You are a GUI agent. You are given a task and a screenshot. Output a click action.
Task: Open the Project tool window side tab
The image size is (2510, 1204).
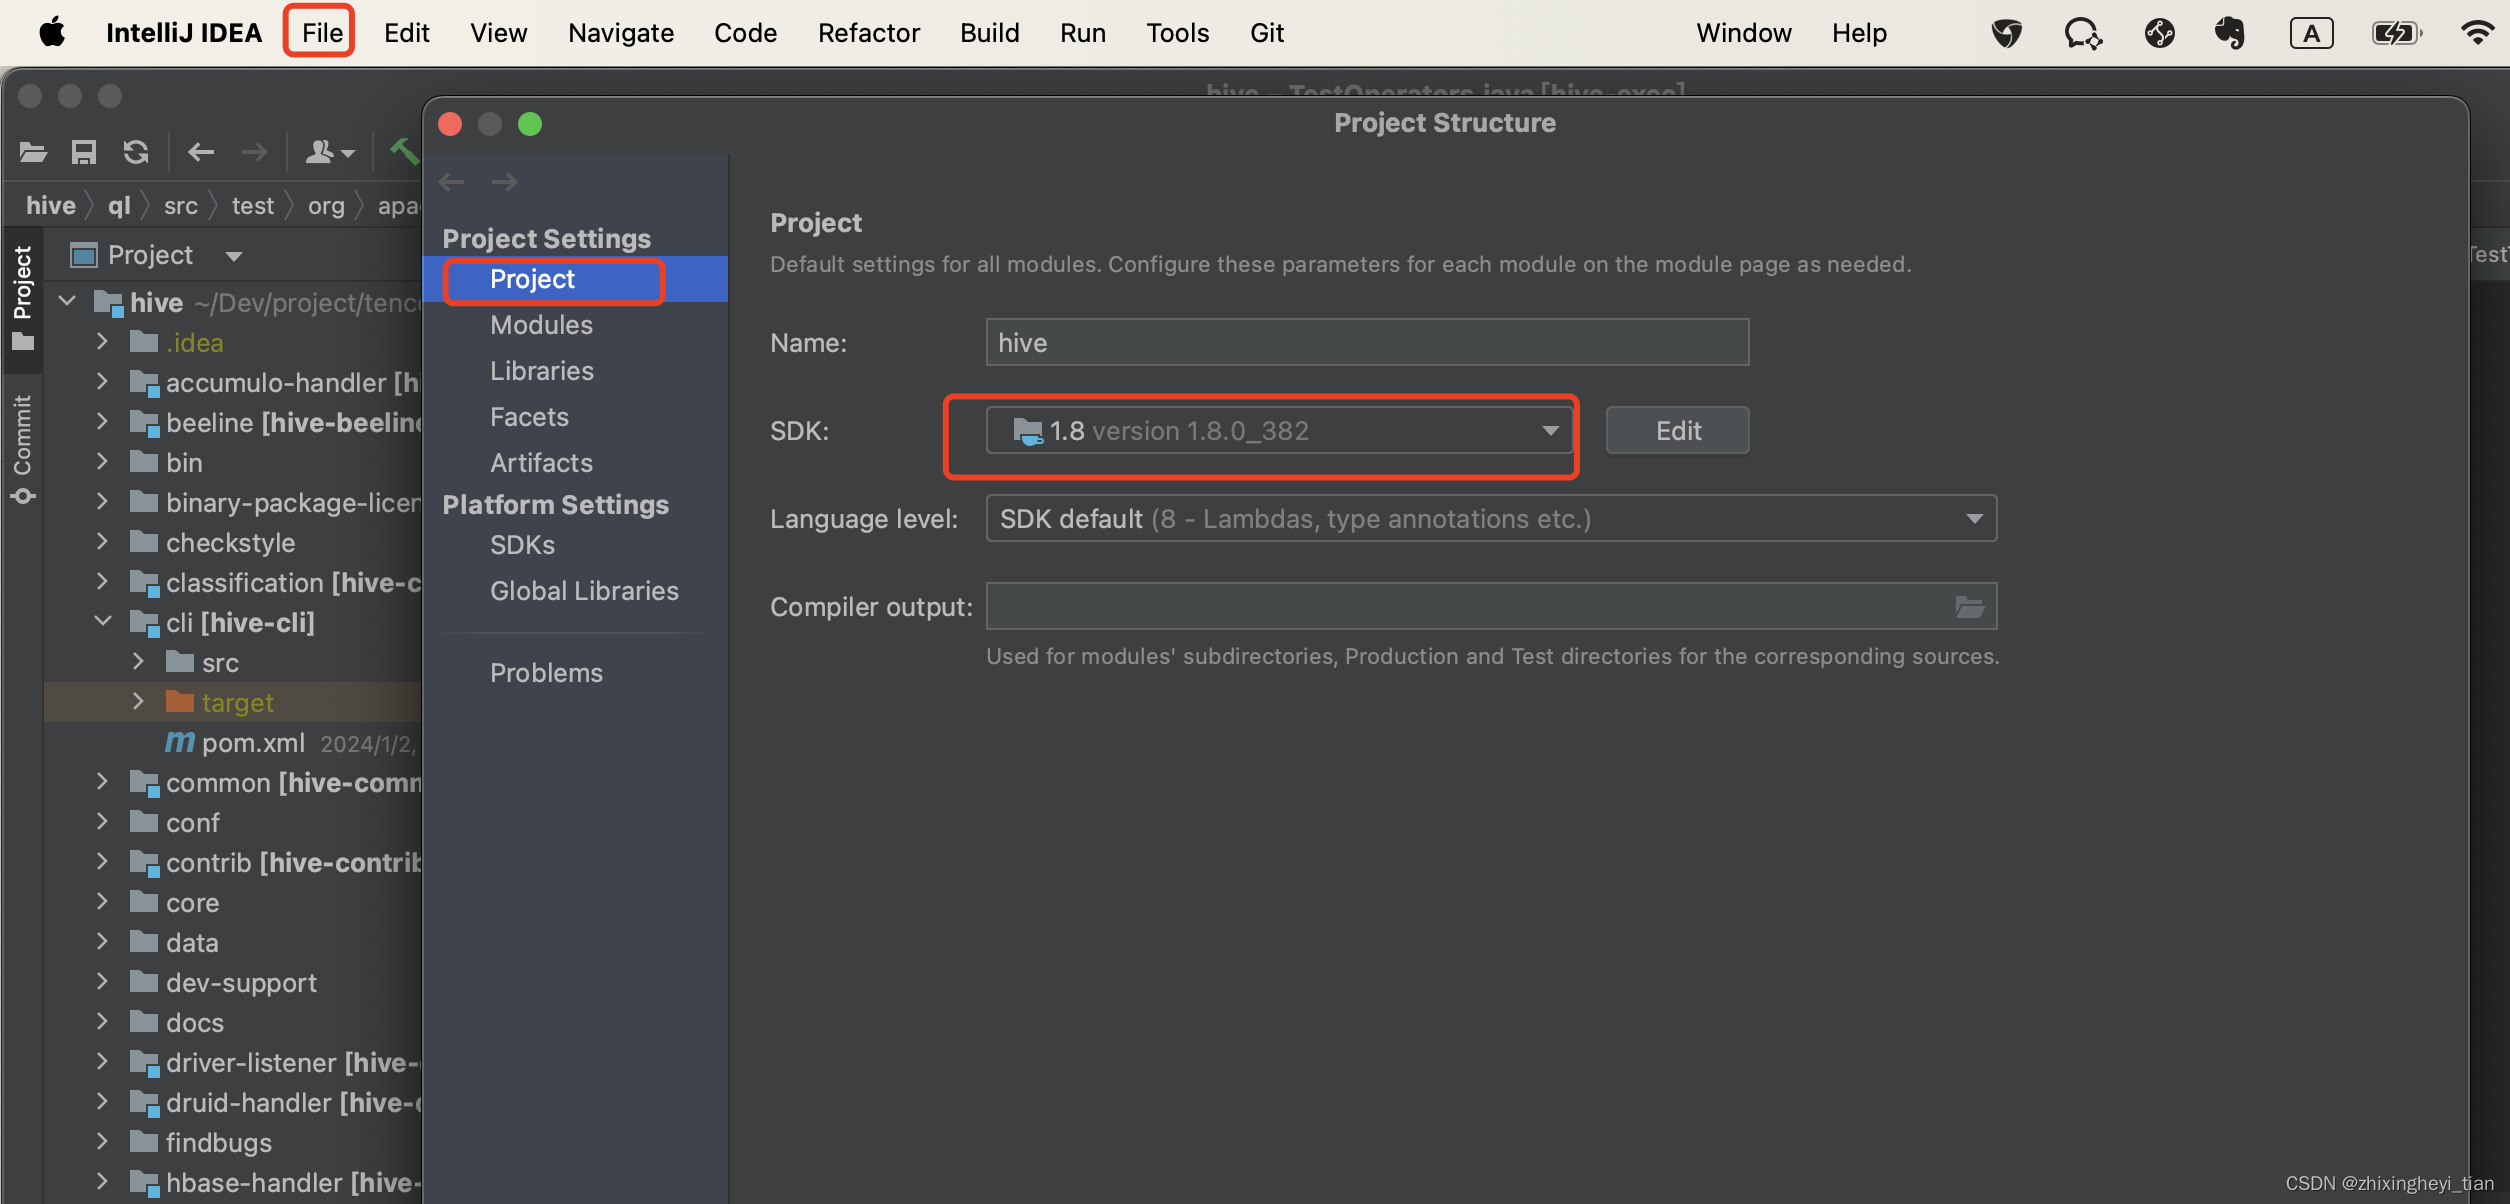click(x=22, y=297)
